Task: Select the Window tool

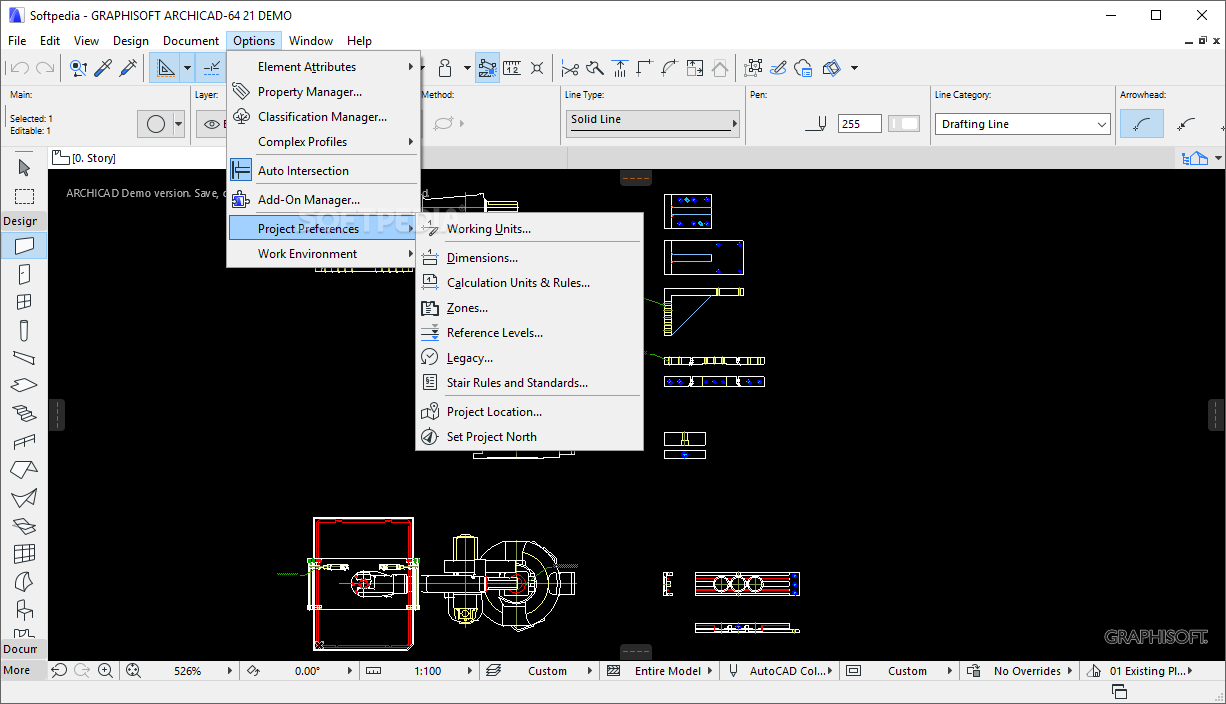Action: (x=24, y=301)
